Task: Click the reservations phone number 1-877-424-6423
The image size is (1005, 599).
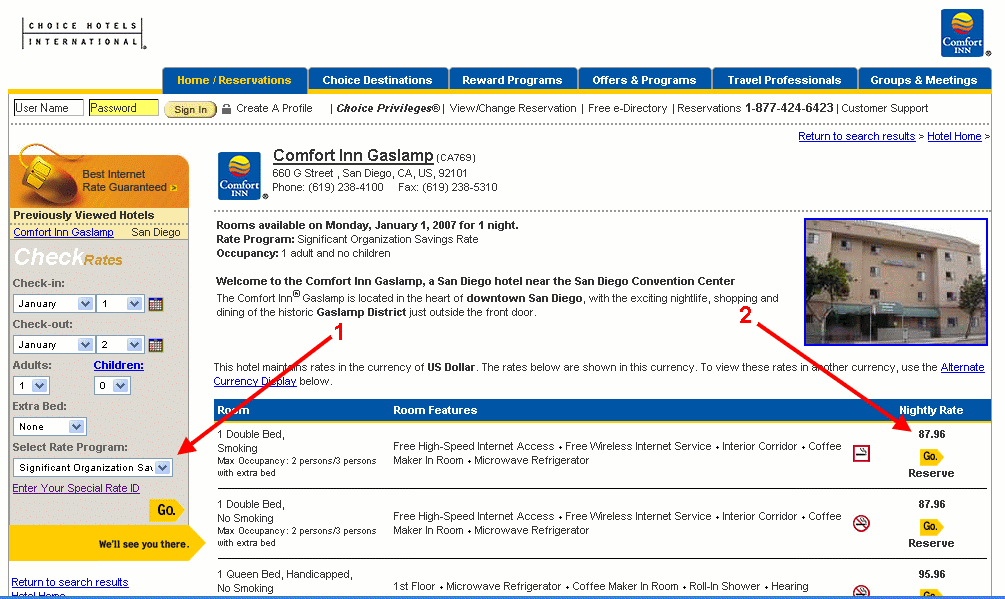Action: [789, 108]
